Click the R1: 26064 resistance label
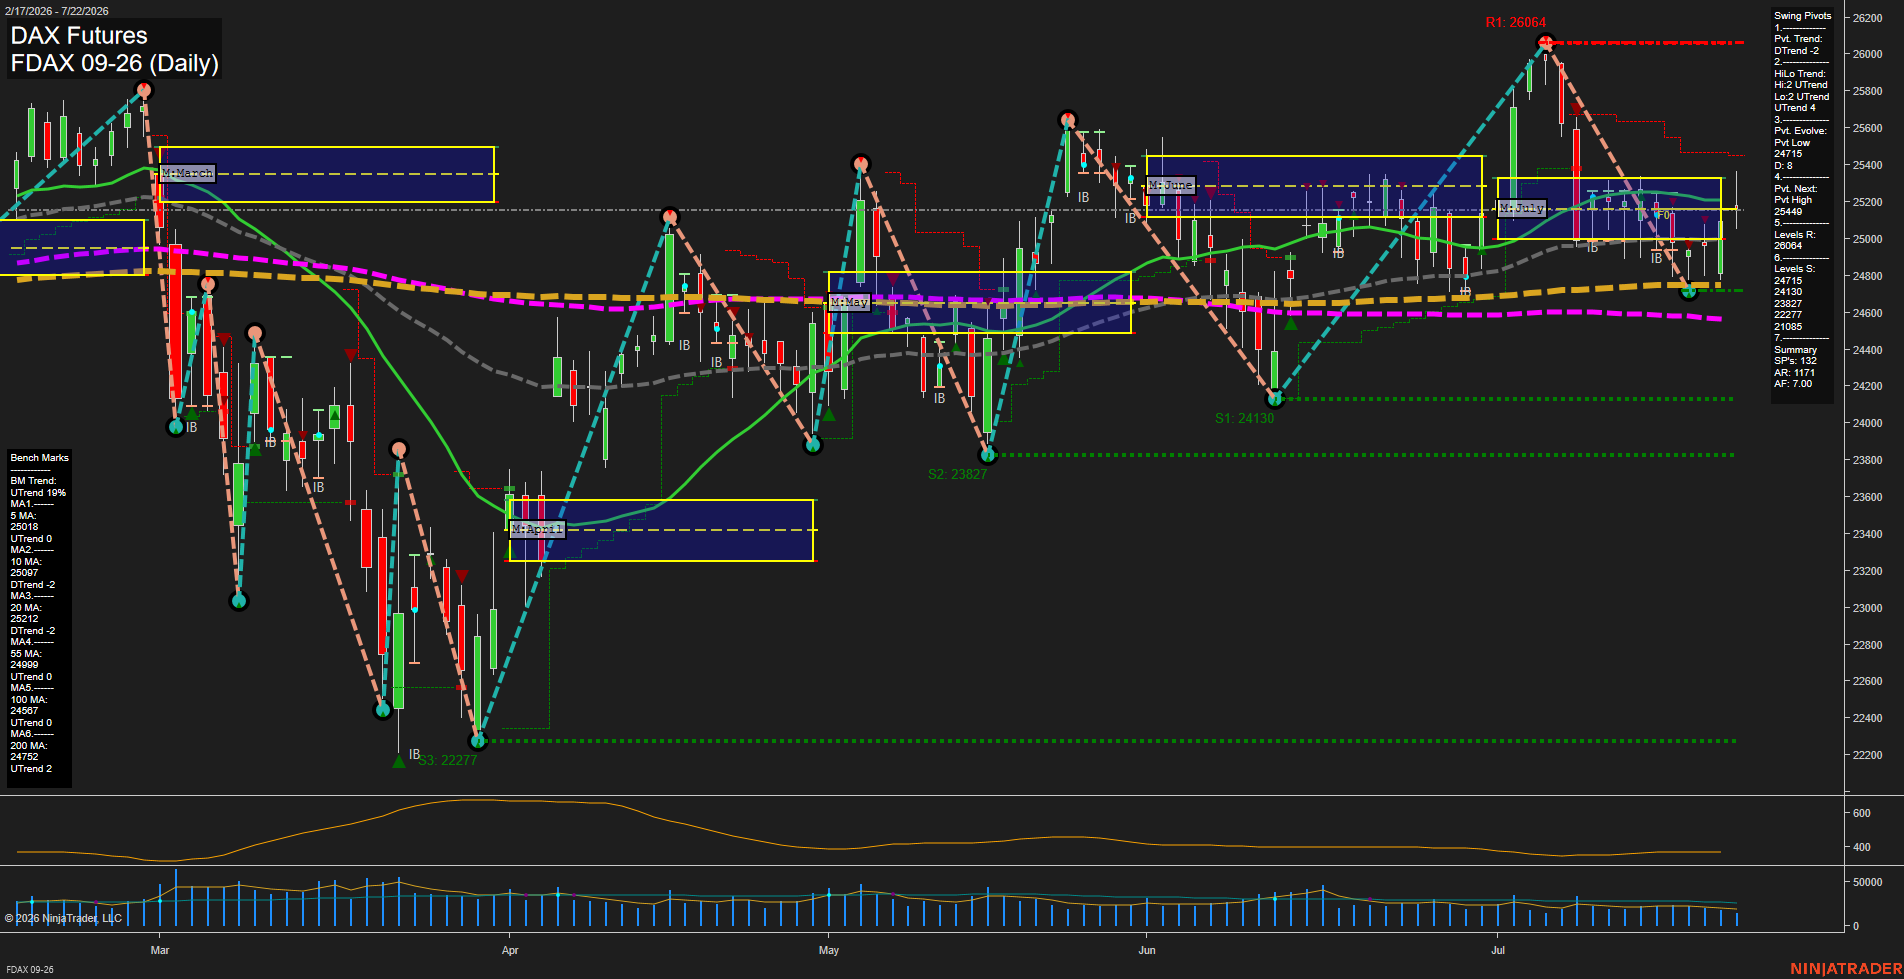1904x979 pixels. 1515,23
